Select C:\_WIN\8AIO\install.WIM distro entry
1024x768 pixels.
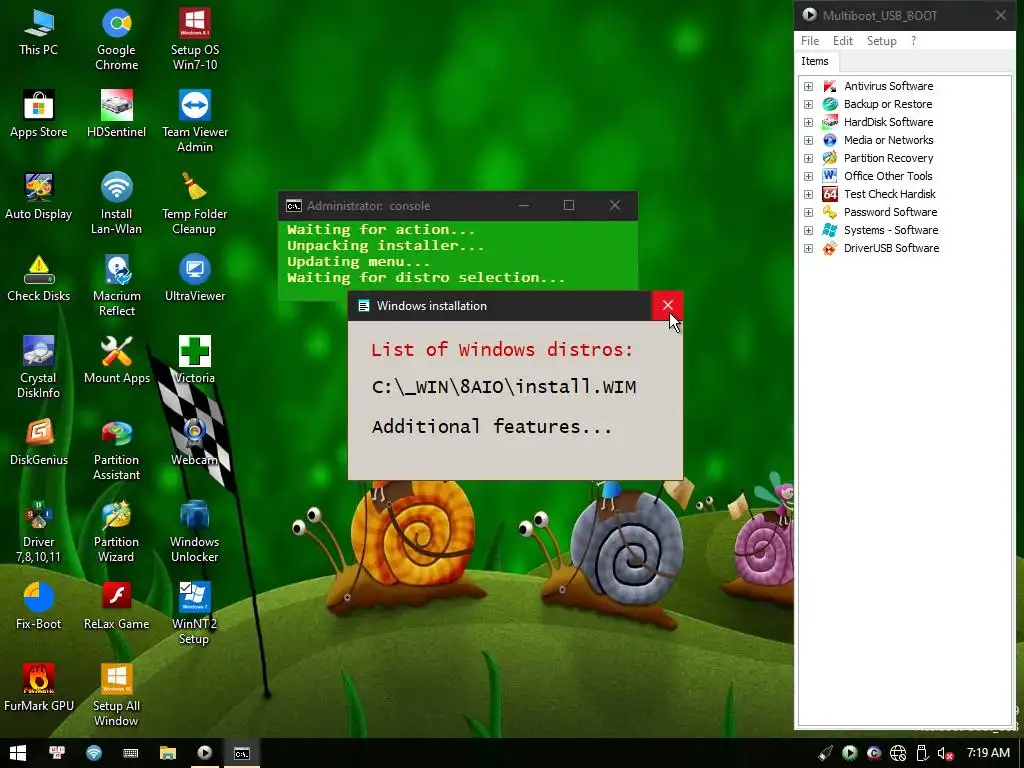(x=504, y=387)
